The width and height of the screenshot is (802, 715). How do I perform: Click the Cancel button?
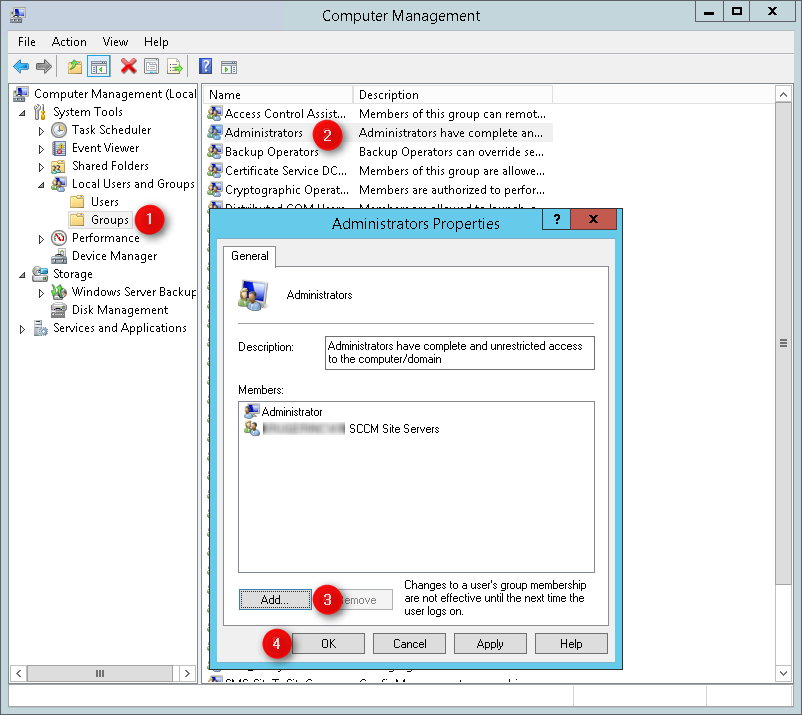(x=409, y=643)
